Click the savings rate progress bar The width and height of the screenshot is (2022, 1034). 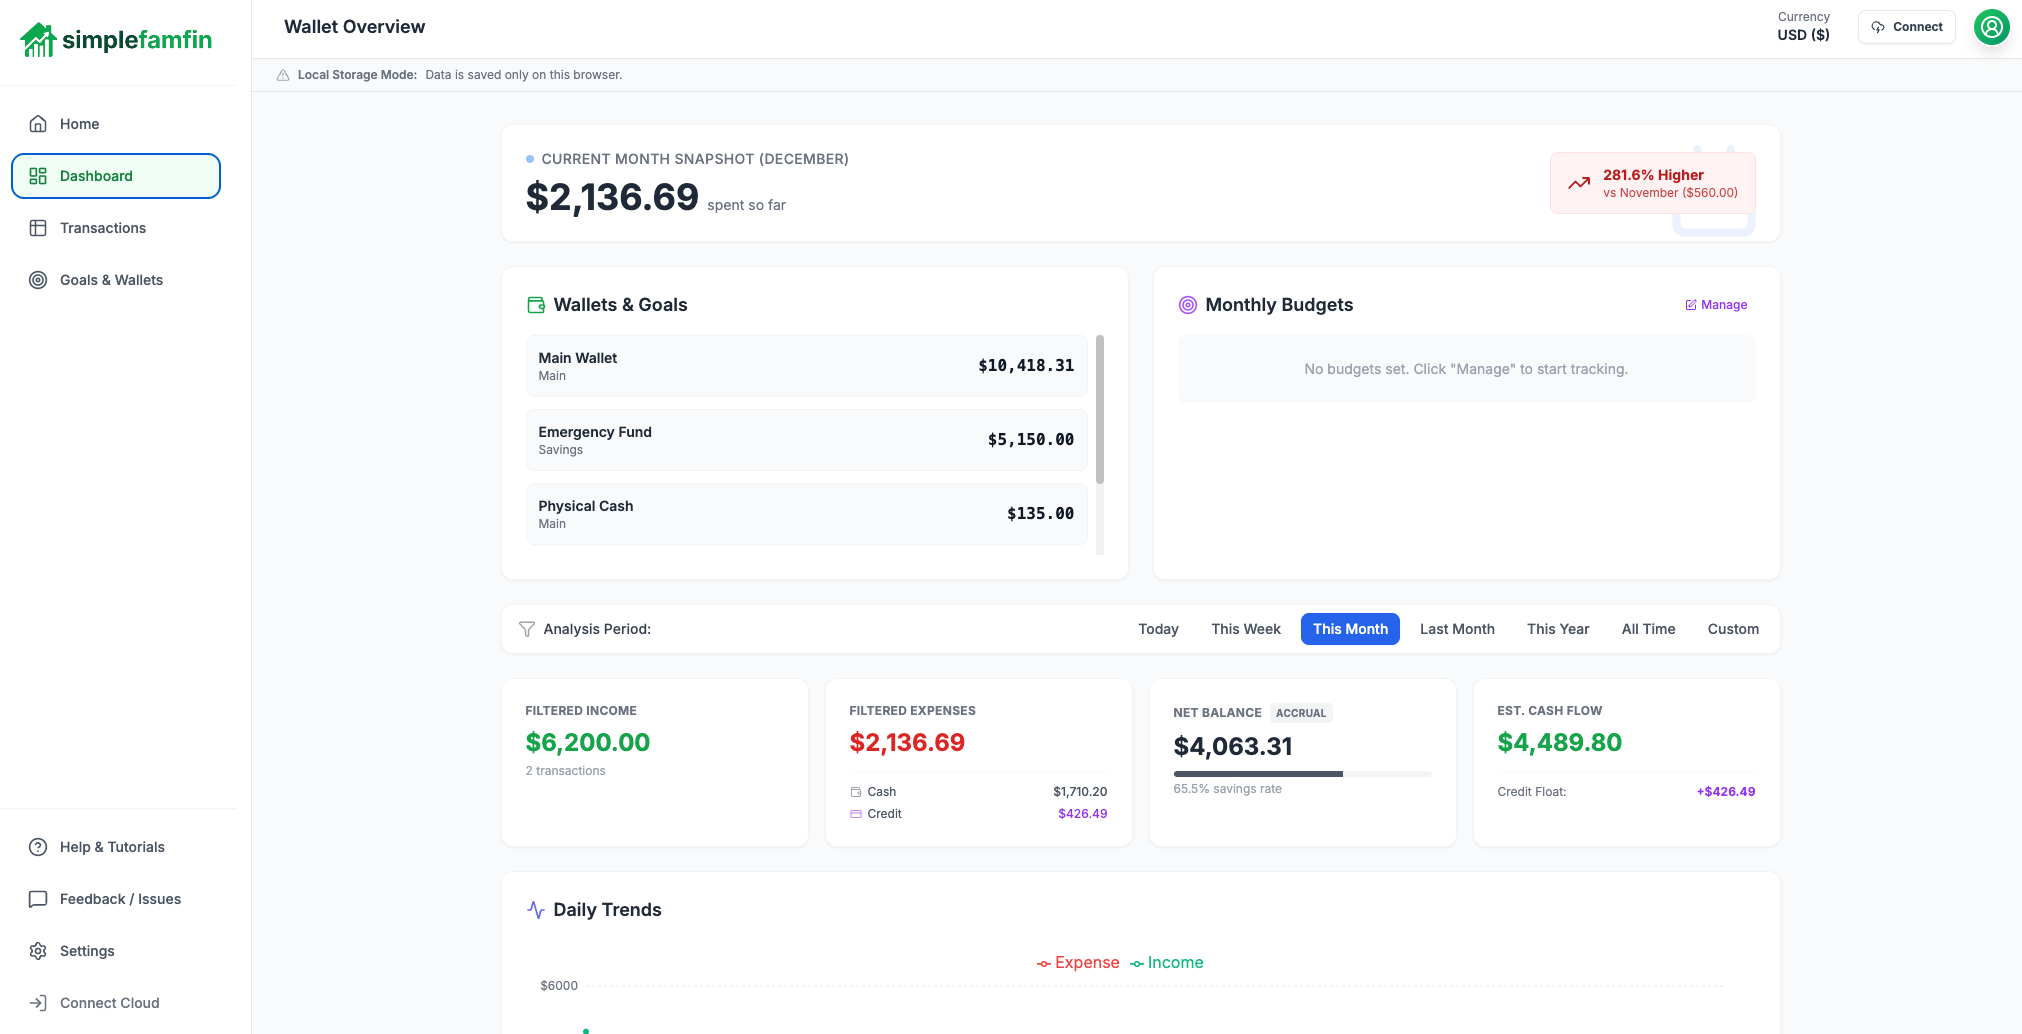(x=1302, y=773)
